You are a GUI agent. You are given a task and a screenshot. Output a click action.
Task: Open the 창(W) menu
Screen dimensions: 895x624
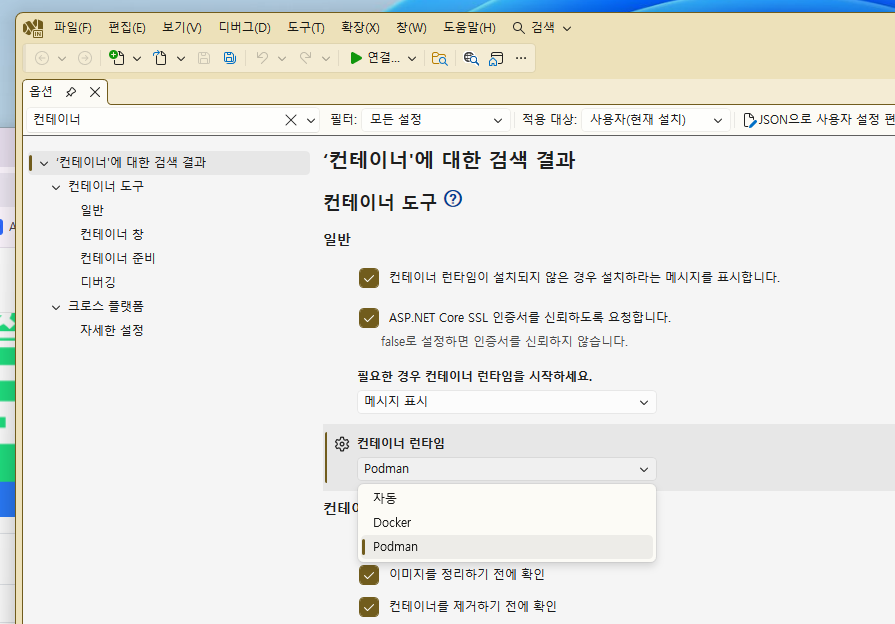point(411,28)
